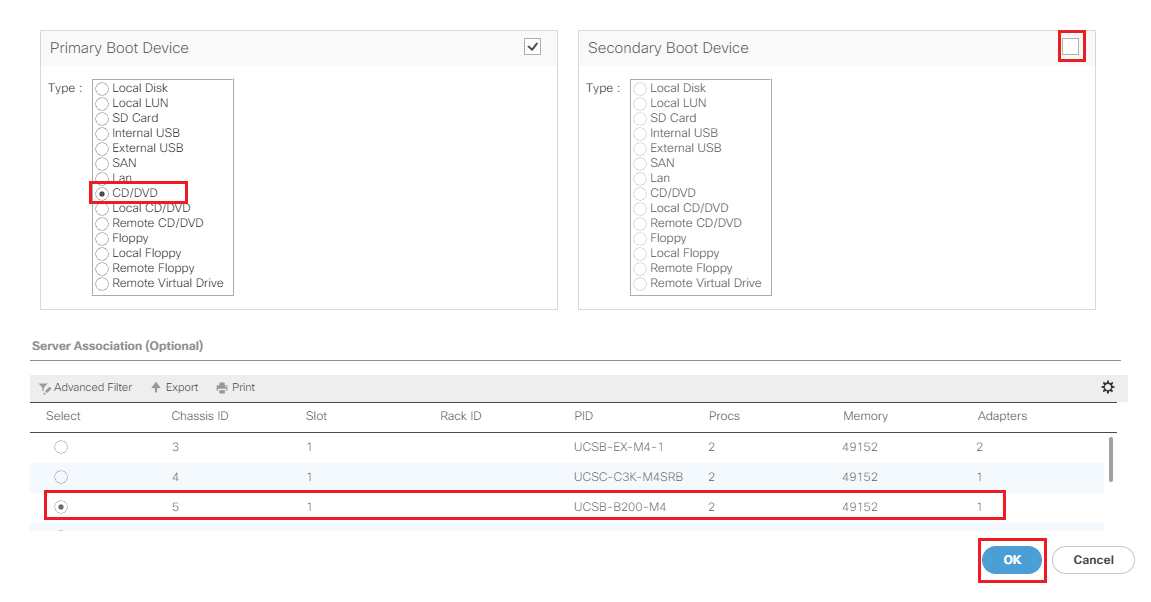The image size is (1151, 602).
Task: Choose SD Card under Secondary Boot Device
Action: point(640,119)
